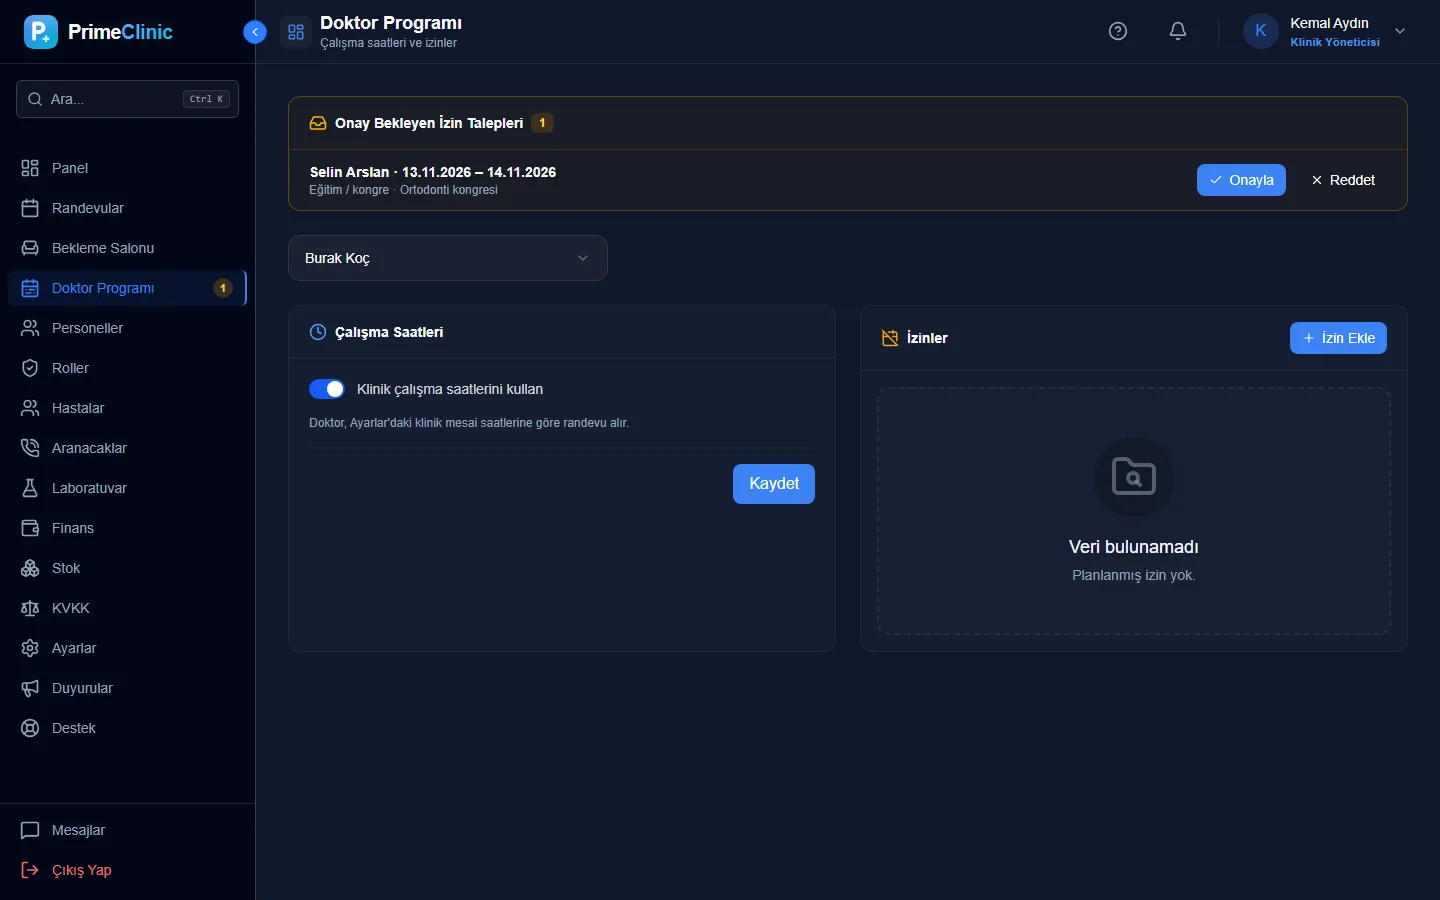Click the Destek lifebuoy icon
This screenshot has width=1440, height=900.
tap(30, 728)
